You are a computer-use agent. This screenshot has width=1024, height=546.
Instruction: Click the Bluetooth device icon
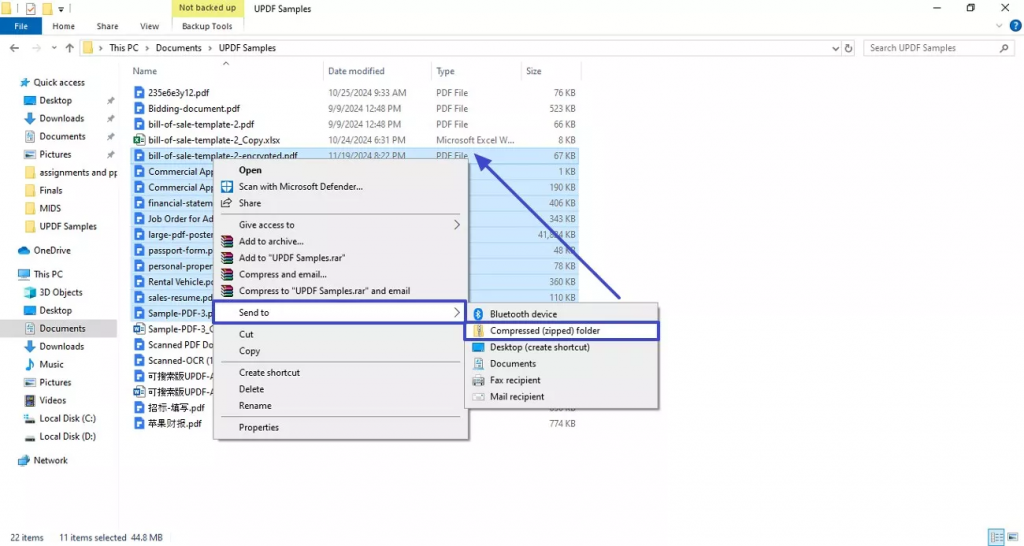coord(478,314)
